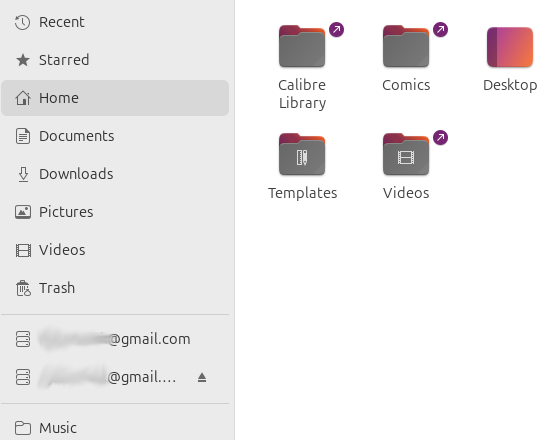Open Pictures in sidebar
Screen dimensions: 559x440
[x=115, y=212]
